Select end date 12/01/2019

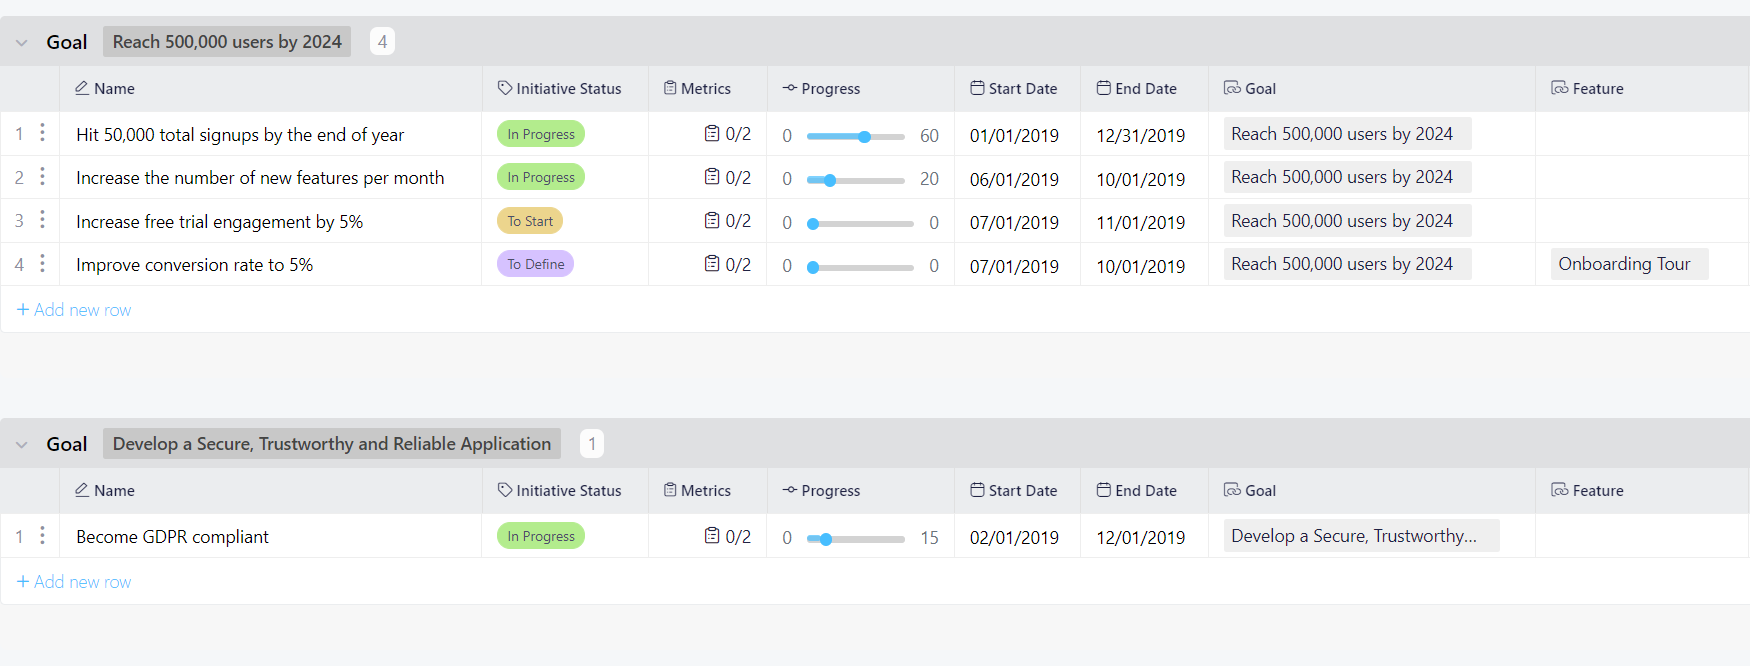(x=1141, y=538)
